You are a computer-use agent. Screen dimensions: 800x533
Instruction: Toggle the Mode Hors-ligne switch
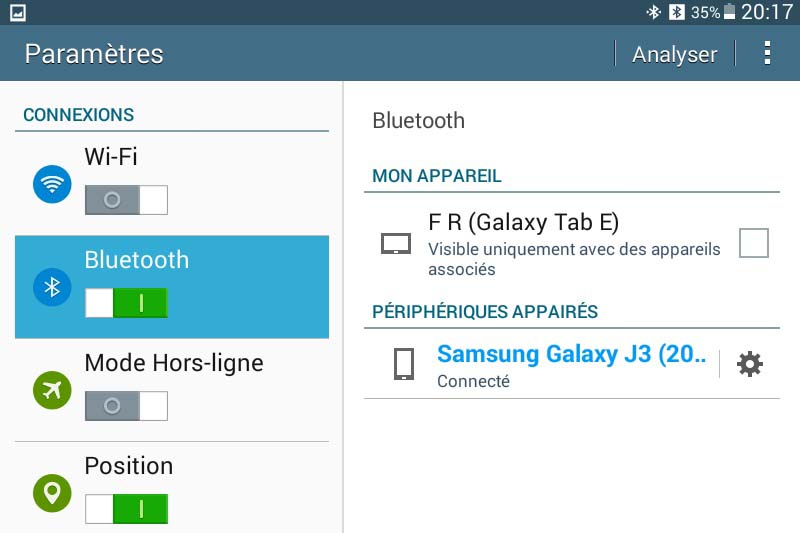pos(126,406)
